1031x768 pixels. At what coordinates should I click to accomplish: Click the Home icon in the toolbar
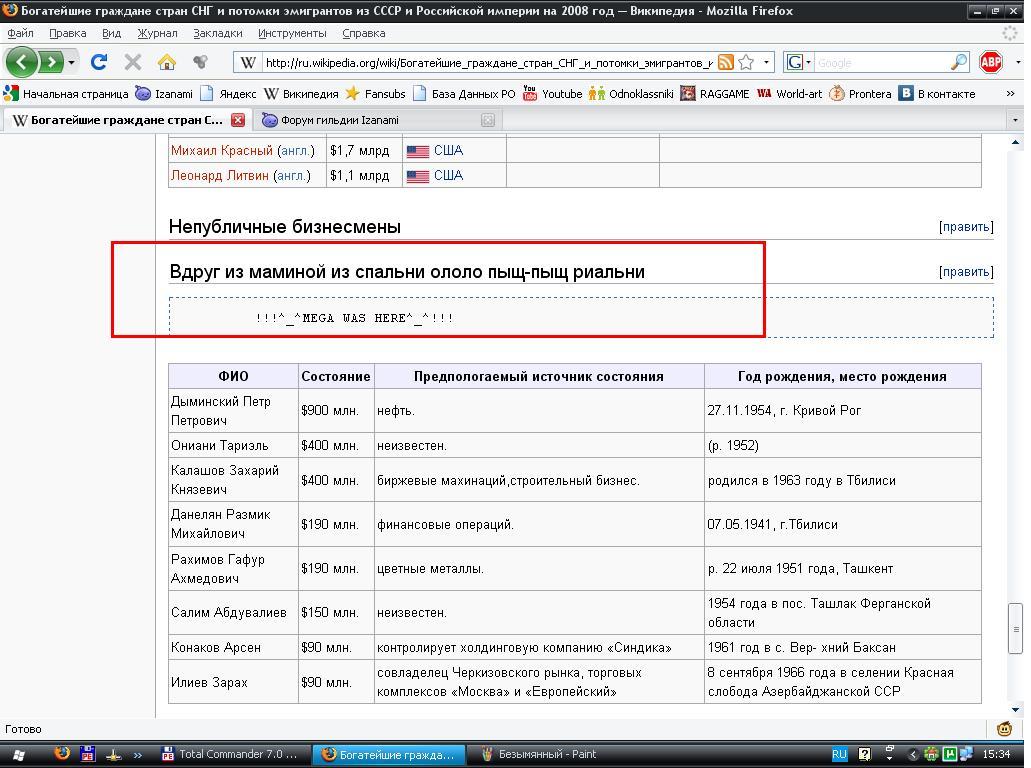[x=167, y=62]
